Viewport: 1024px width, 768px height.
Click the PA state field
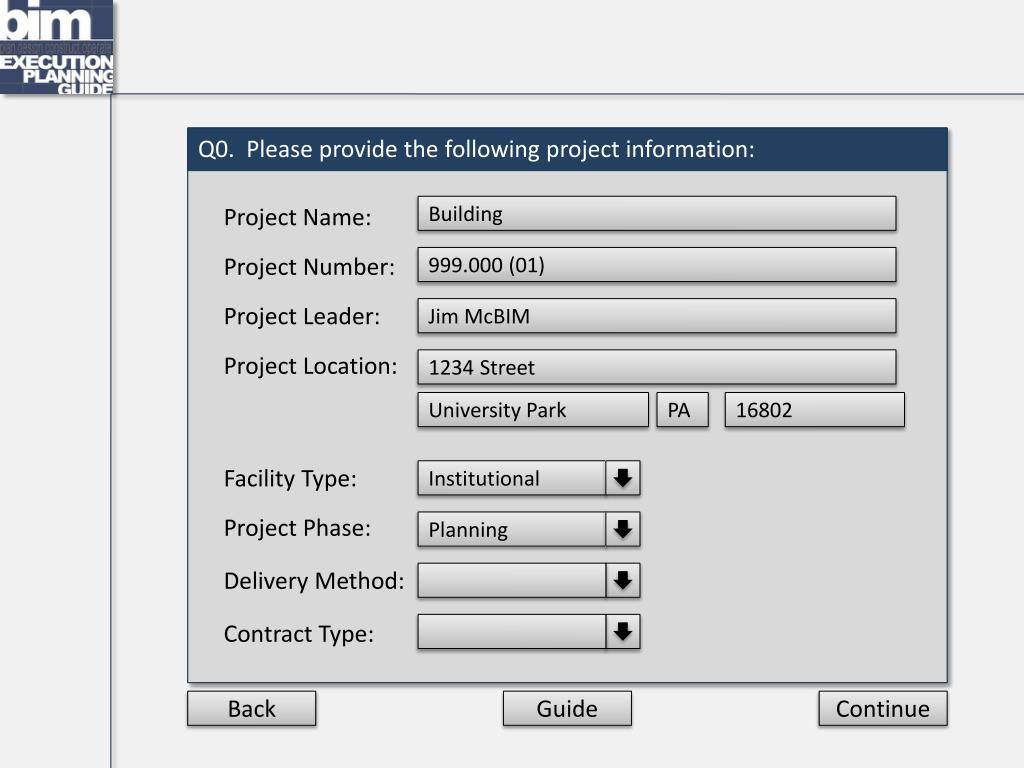coord(682,409)
